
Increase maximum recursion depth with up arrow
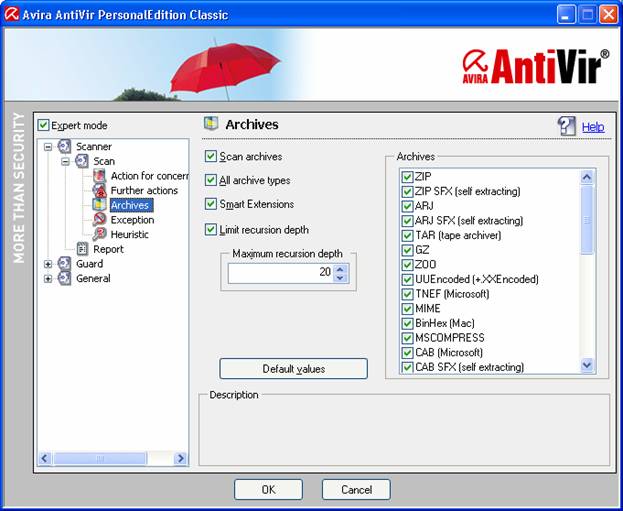340,268
